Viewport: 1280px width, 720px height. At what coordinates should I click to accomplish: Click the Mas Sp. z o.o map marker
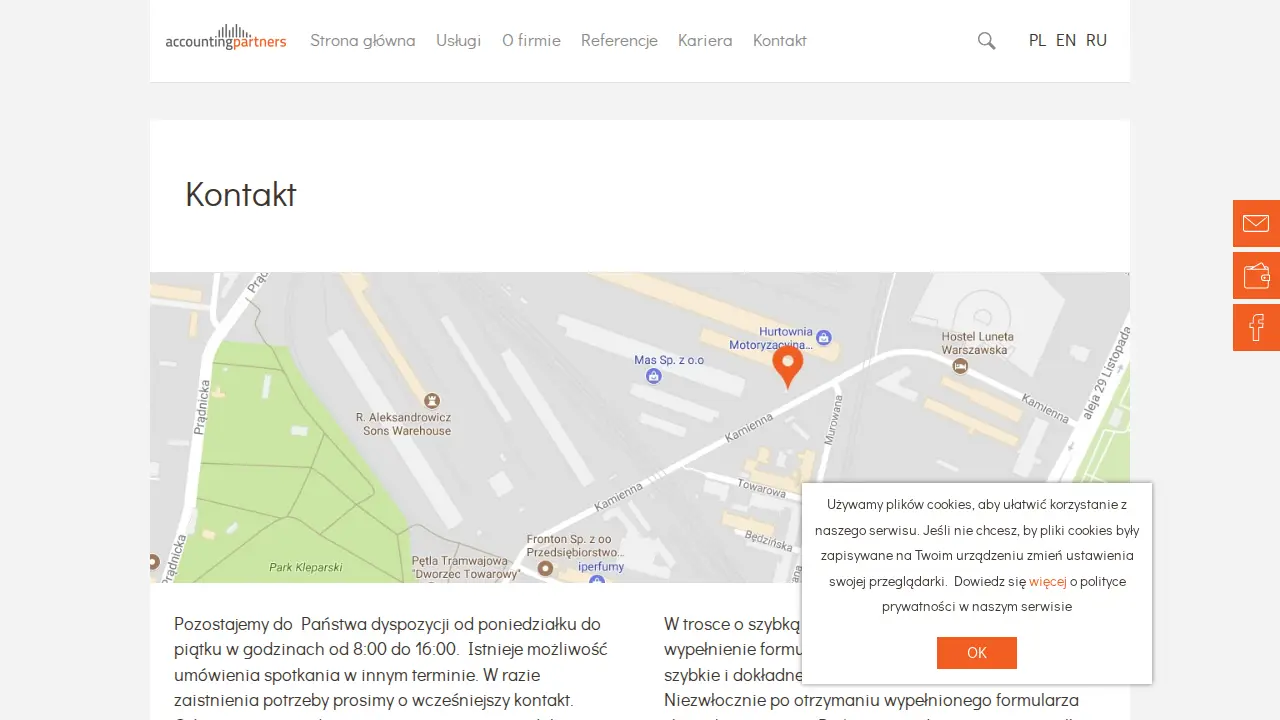(653, 376)
